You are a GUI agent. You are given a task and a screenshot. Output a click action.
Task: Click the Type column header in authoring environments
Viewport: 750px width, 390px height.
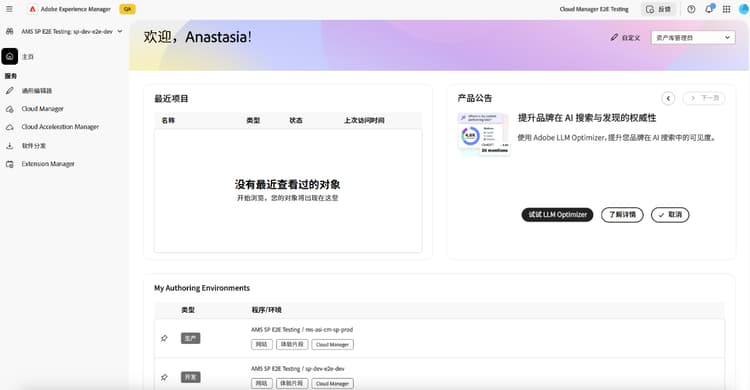click(x=188, y=310)
